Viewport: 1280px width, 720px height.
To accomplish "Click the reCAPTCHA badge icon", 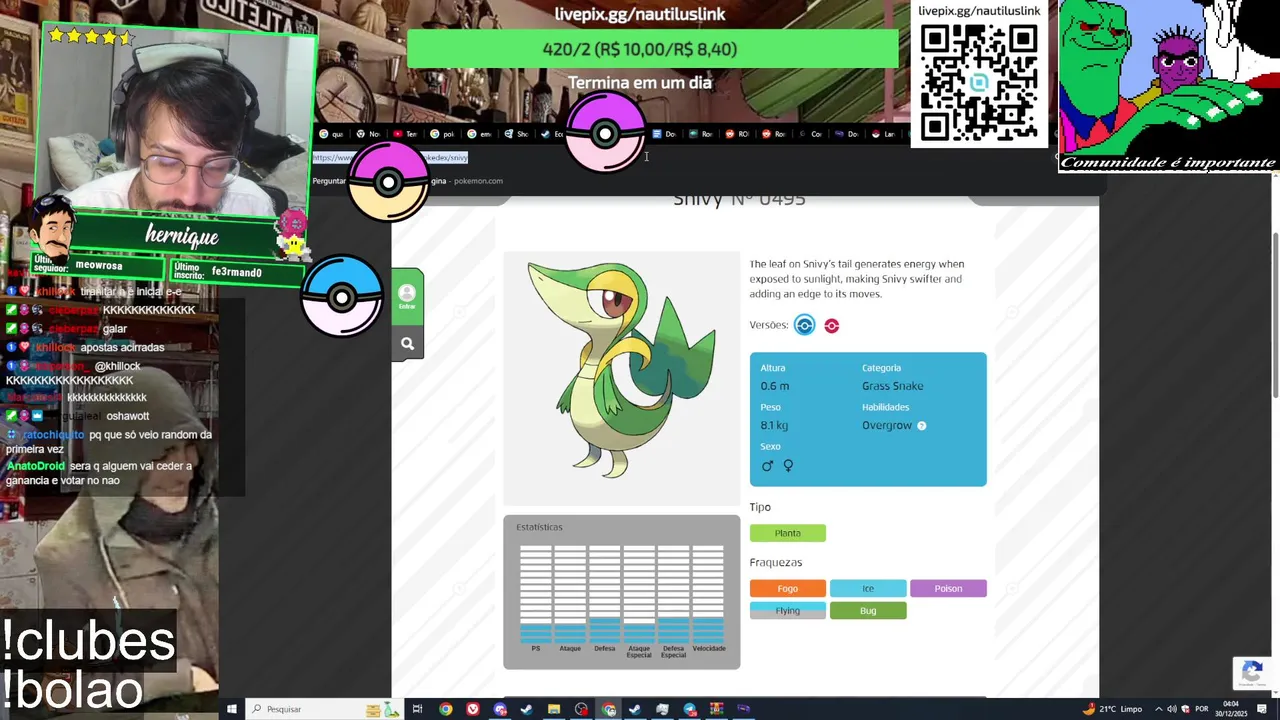I will tap(1252, 673).
